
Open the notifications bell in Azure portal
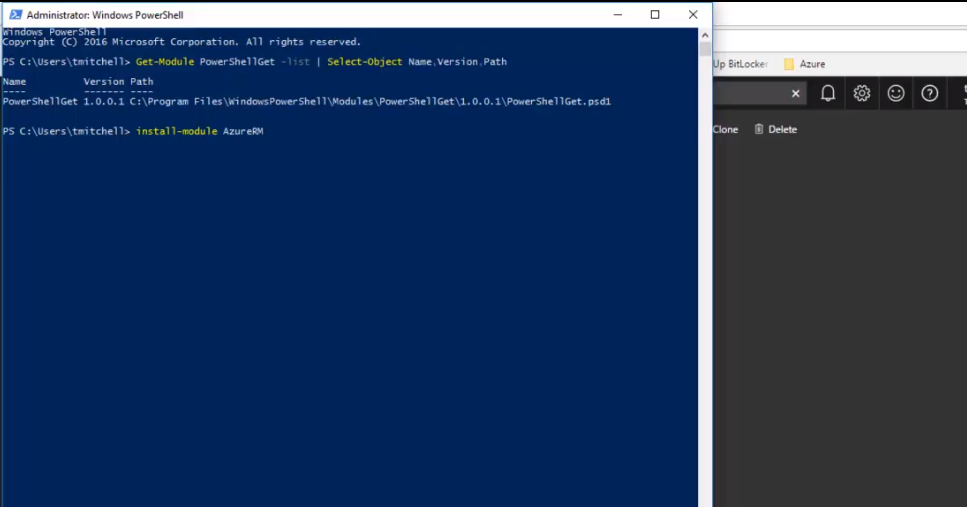[x=828, y=93]
